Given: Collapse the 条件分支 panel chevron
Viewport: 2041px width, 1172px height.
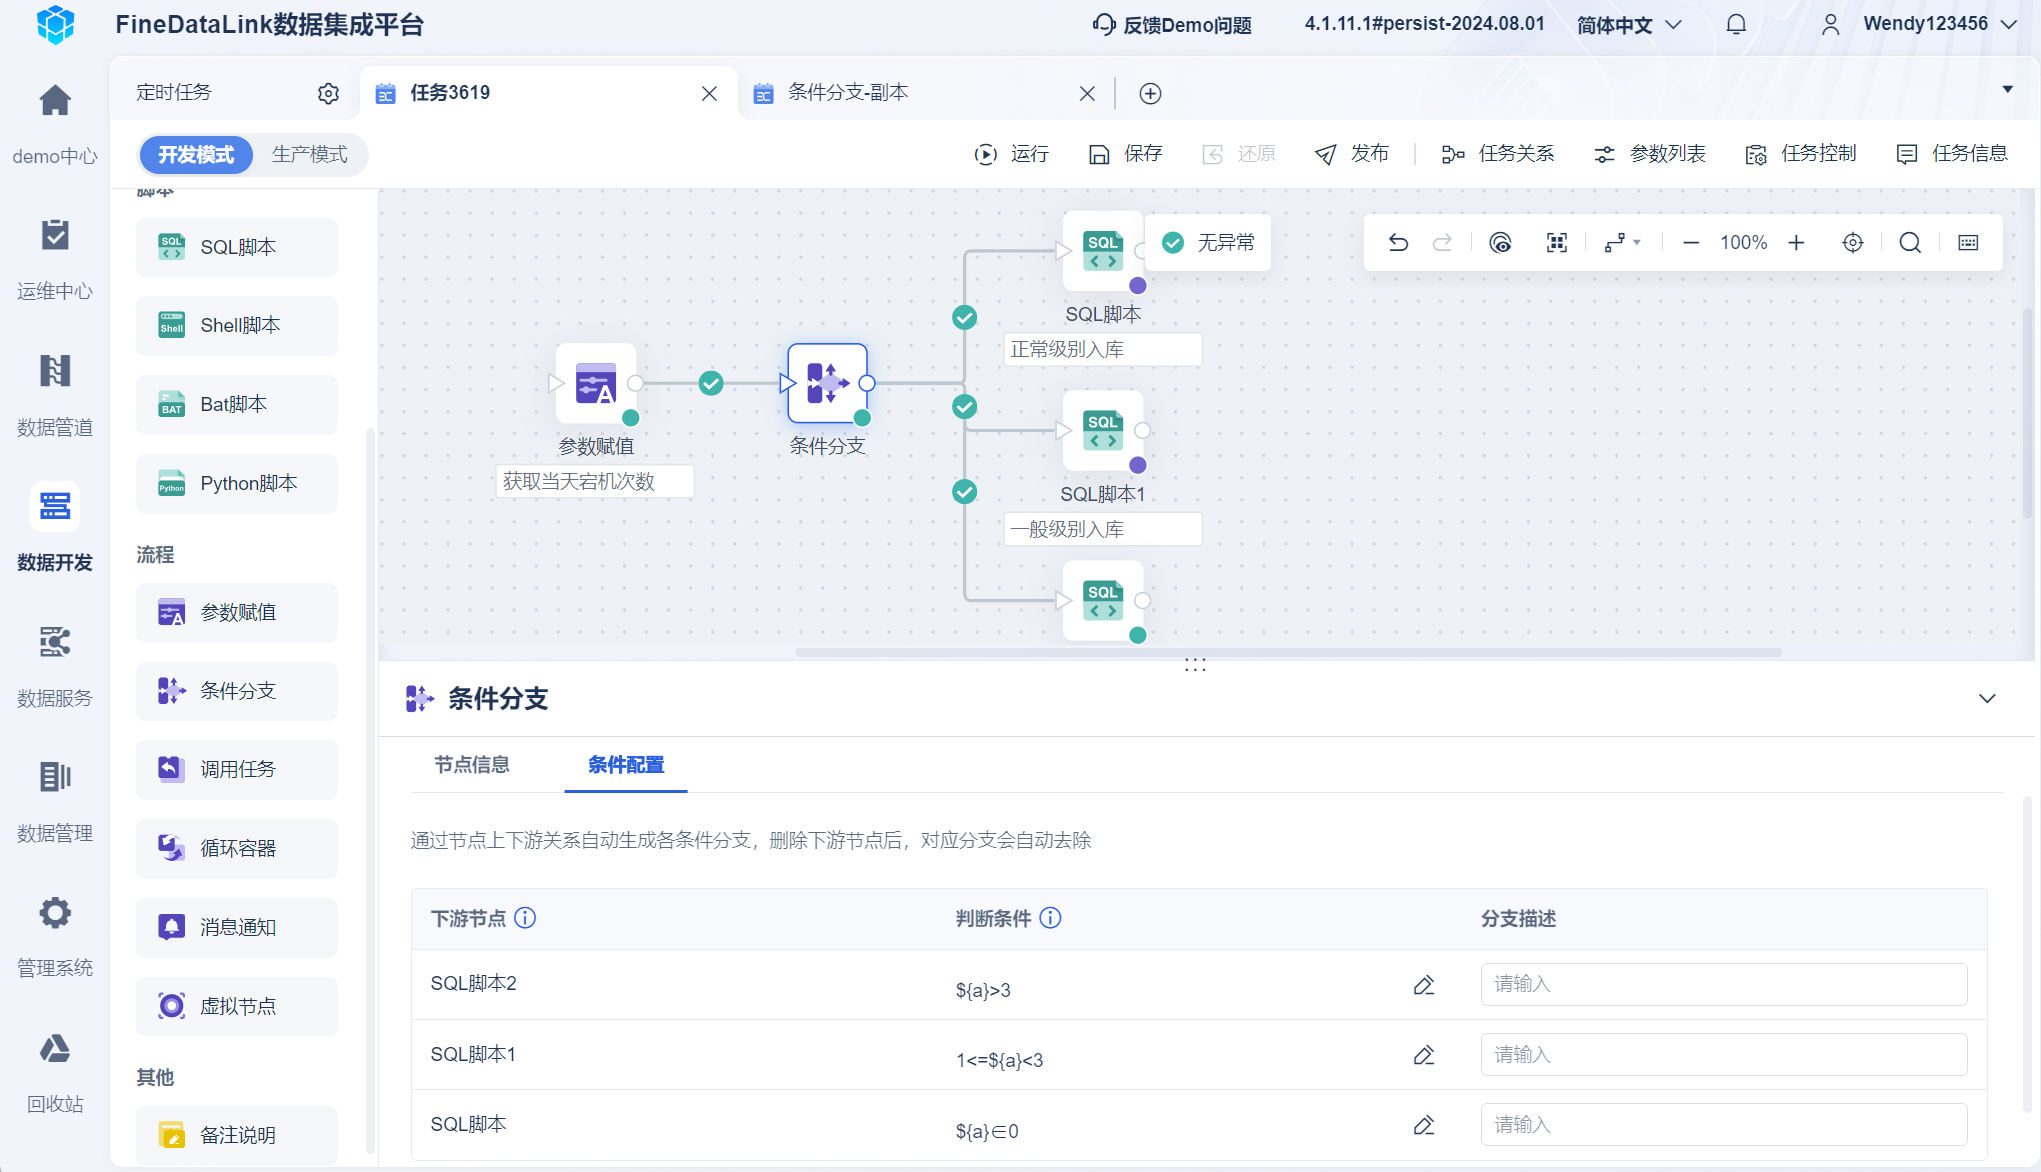Looking at the screenshot, I should 1987,698.
